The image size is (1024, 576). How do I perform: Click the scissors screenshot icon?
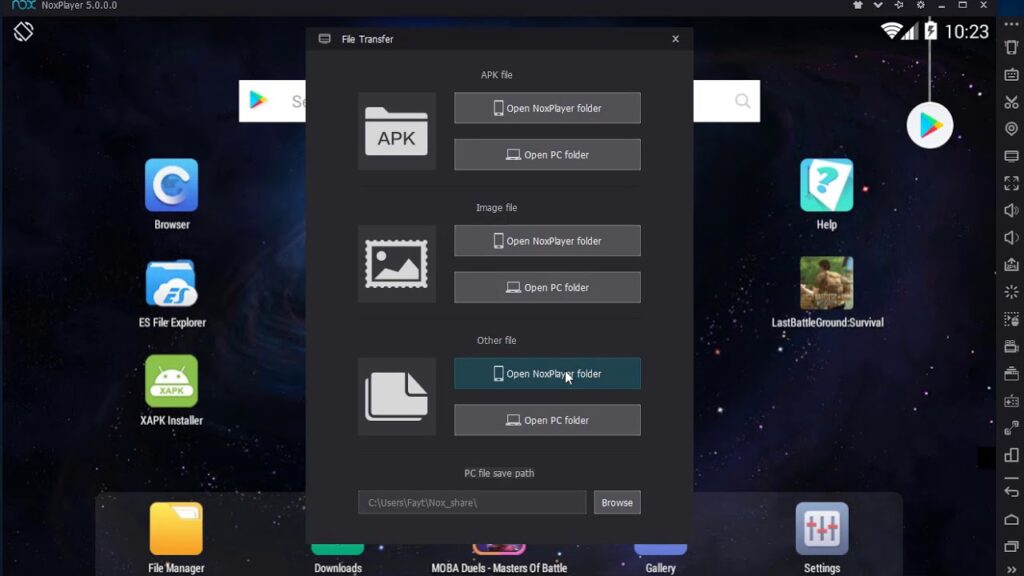1011,102
